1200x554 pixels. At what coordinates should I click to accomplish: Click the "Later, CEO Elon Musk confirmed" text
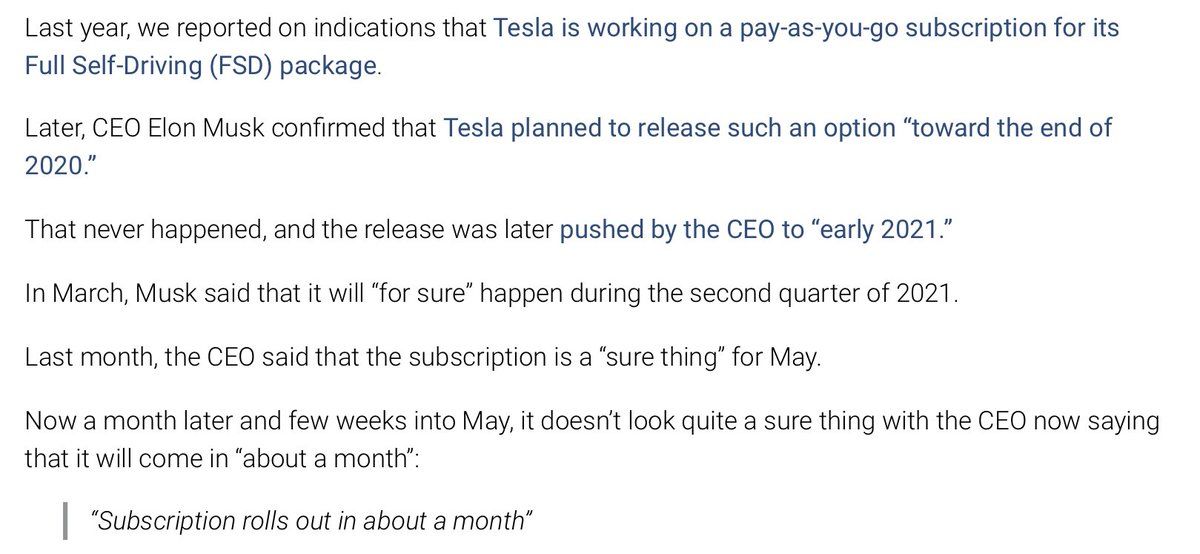click(230, 129)
